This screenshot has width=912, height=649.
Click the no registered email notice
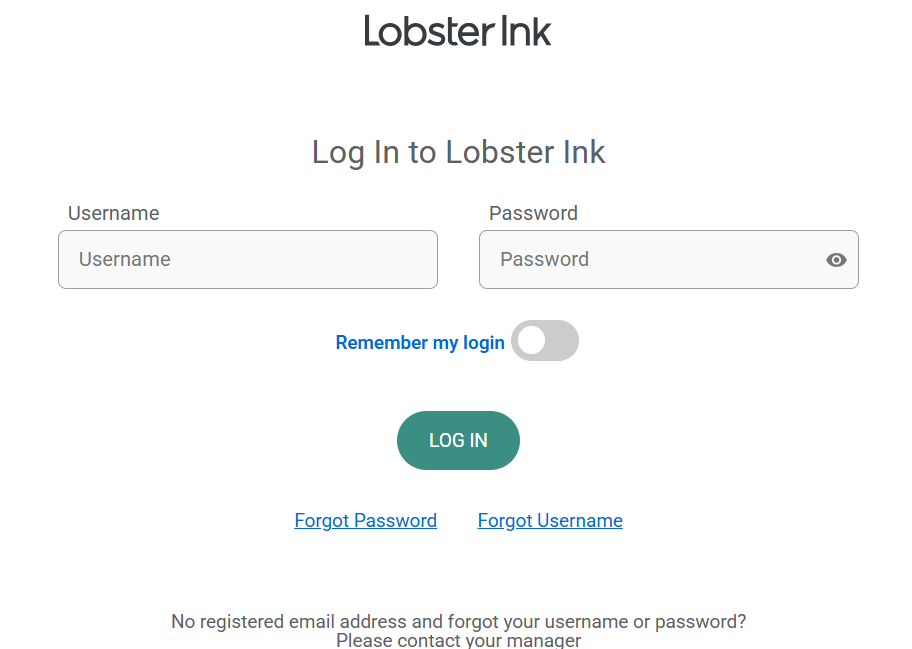tap(457, 621)
